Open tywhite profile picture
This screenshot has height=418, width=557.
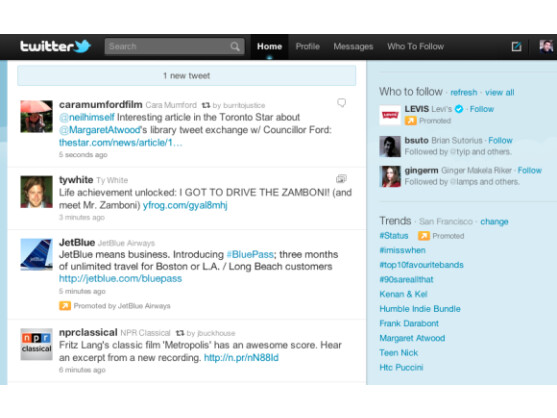(36, 192)
